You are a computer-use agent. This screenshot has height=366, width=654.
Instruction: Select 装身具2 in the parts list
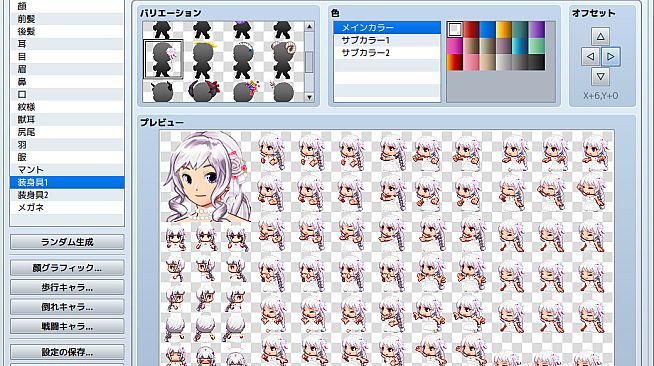pos(67,195)
